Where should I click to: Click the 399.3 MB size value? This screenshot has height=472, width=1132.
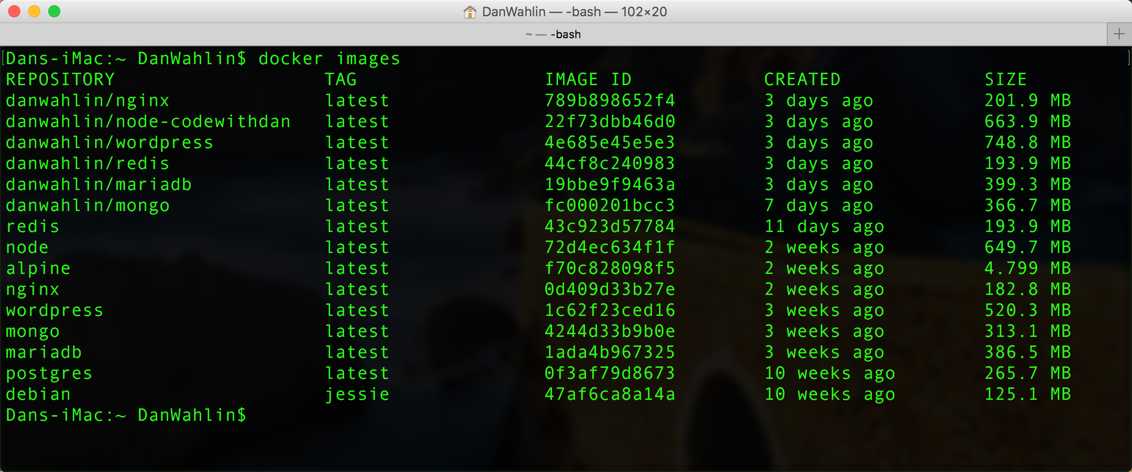click(x=1028, y=184)
